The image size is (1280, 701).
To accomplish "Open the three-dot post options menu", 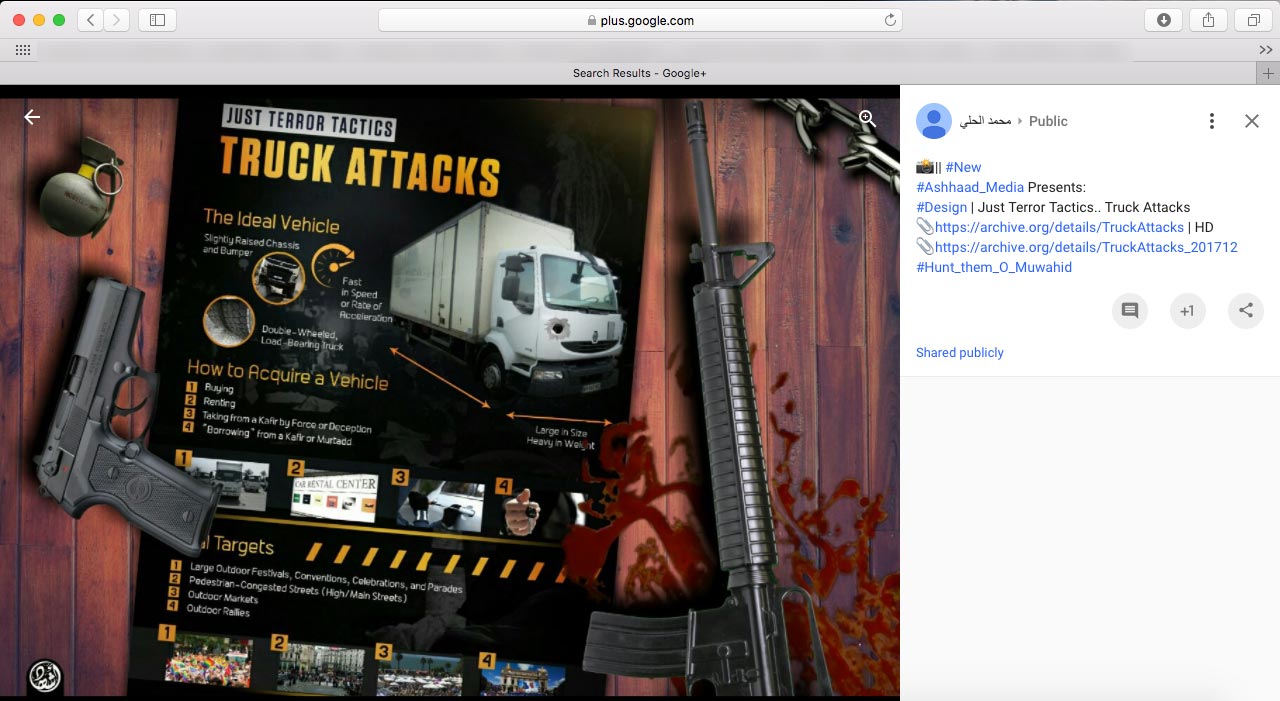I will (x=1211, y=121).
